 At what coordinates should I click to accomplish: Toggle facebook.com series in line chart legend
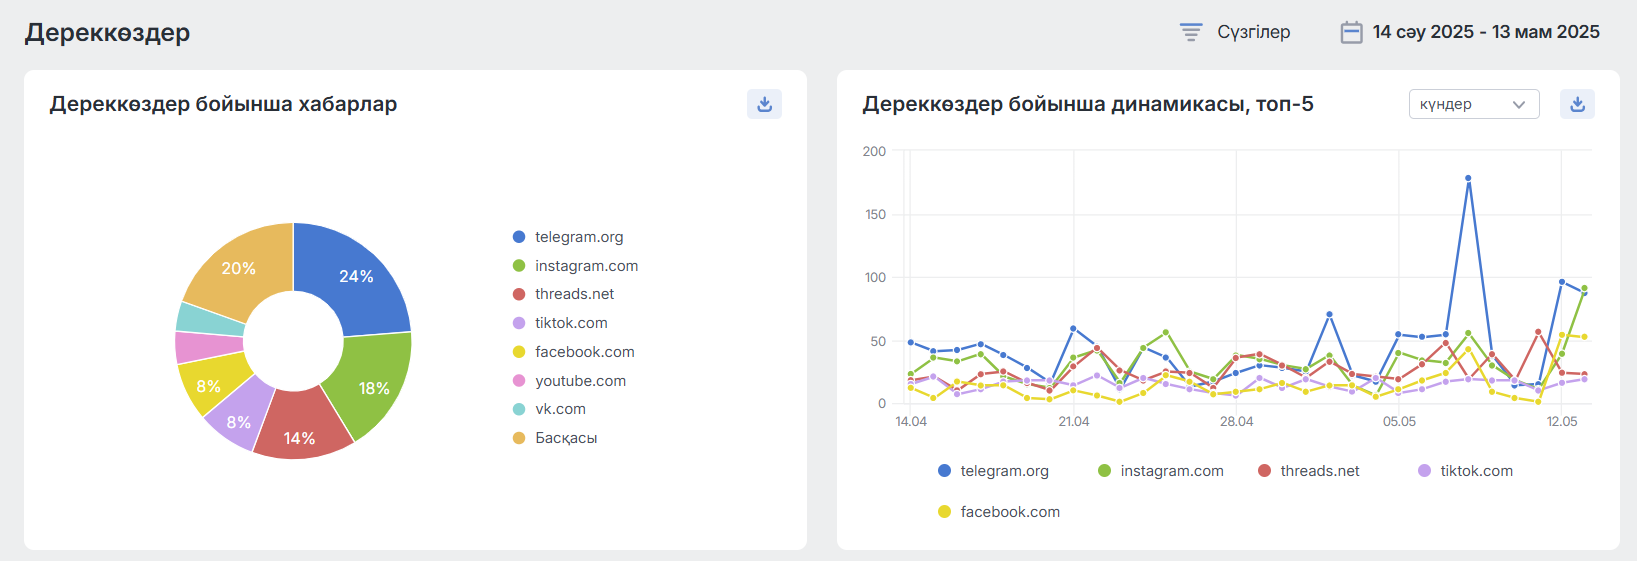coord(1009,512)
